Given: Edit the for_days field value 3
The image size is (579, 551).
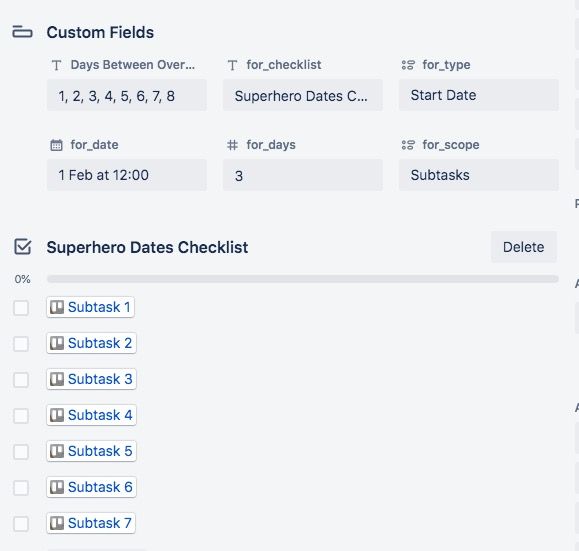Looking at the screenshot, I should (303, 175).
